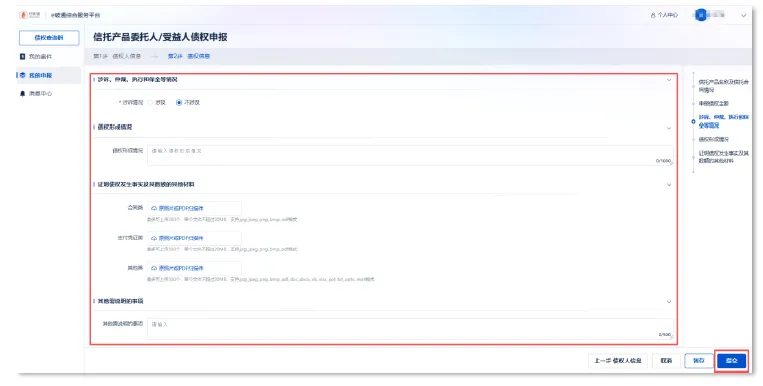Collapse the 涉诉、仲裁、执行和保全等情况 section
Image resolution: width=763 pixels, height=386 pixels.
(669, 80)
